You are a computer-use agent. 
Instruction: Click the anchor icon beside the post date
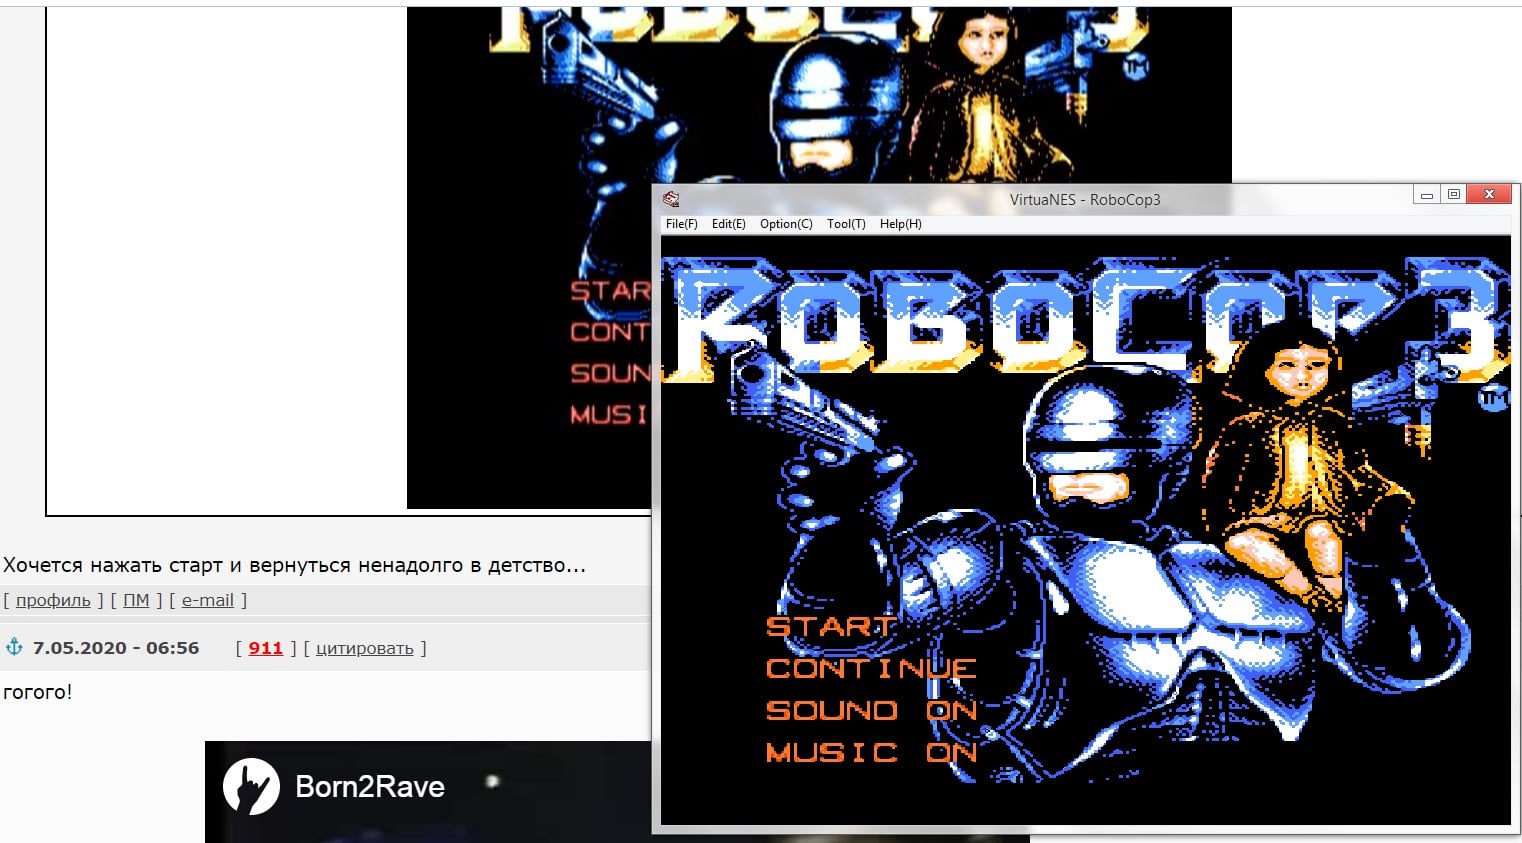click(x=14, y=647)
